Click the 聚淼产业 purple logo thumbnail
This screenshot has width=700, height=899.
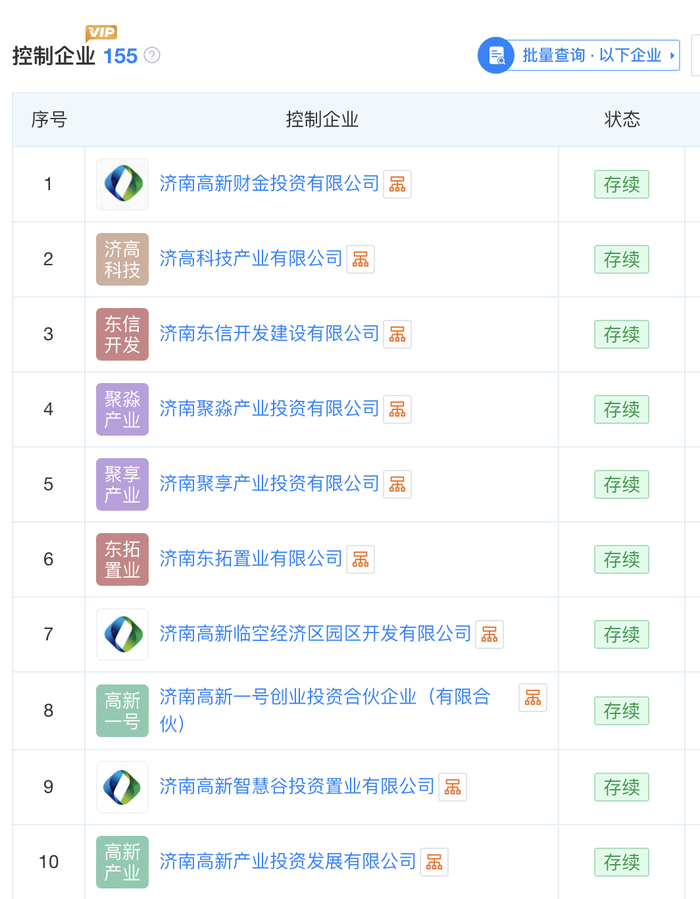pyautogui.click(x=123, y=409)
